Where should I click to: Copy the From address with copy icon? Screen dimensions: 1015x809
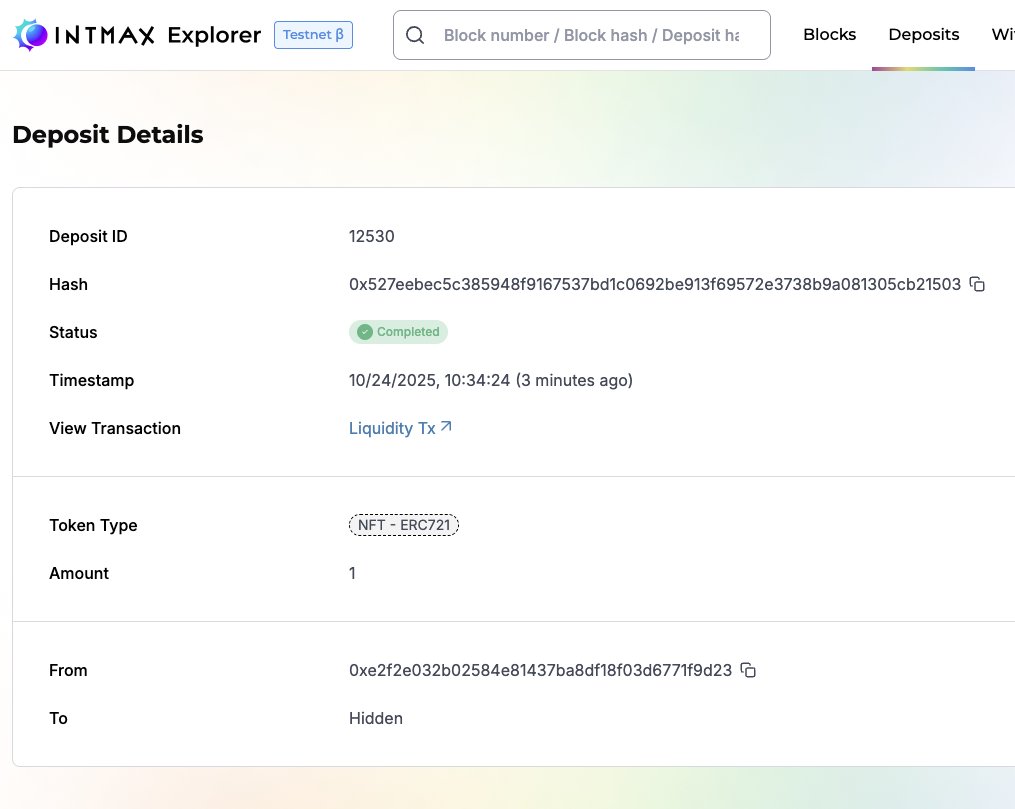tap(748, 670)
